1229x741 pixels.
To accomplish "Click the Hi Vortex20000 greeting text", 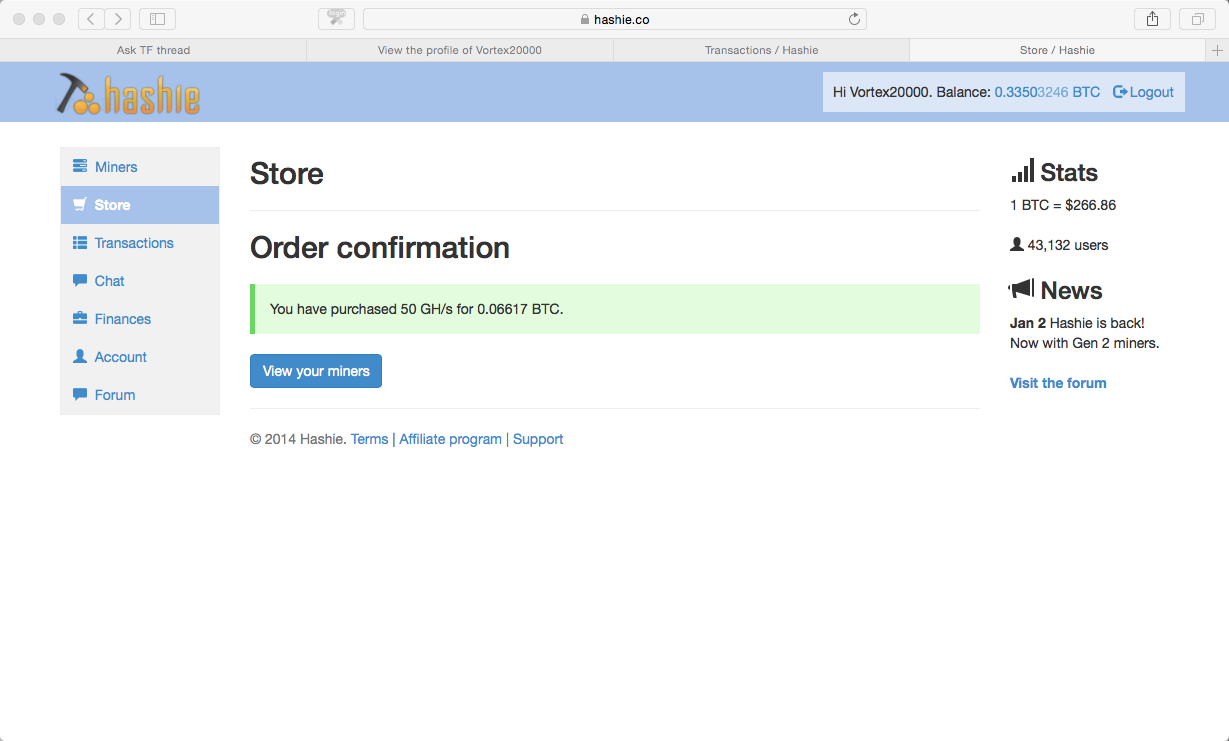I will [x=882, y=92].
